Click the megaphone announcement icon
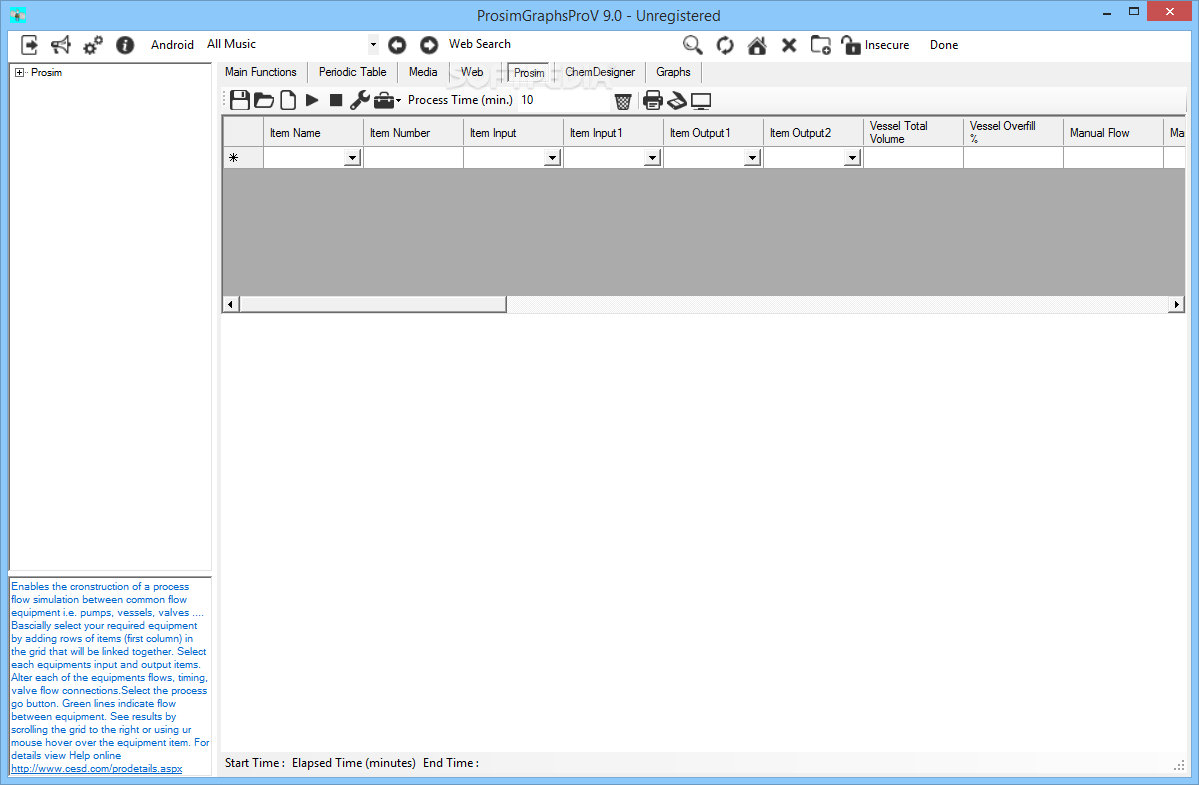The width and height of the screenshot is (1199, 785). [60, 45]
